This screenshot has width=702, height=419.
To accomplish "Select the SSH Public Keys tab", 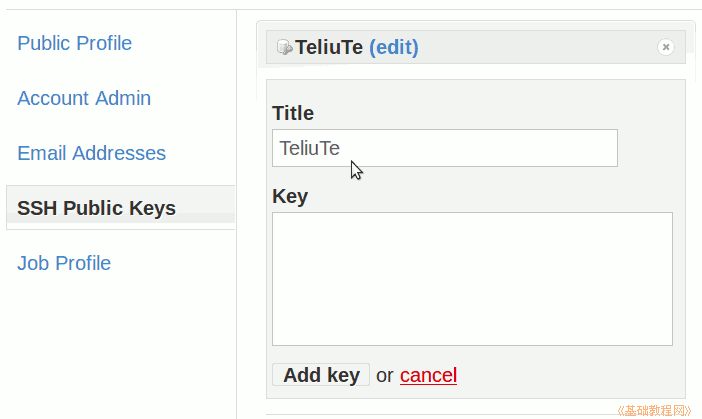I will coord(96,208).
